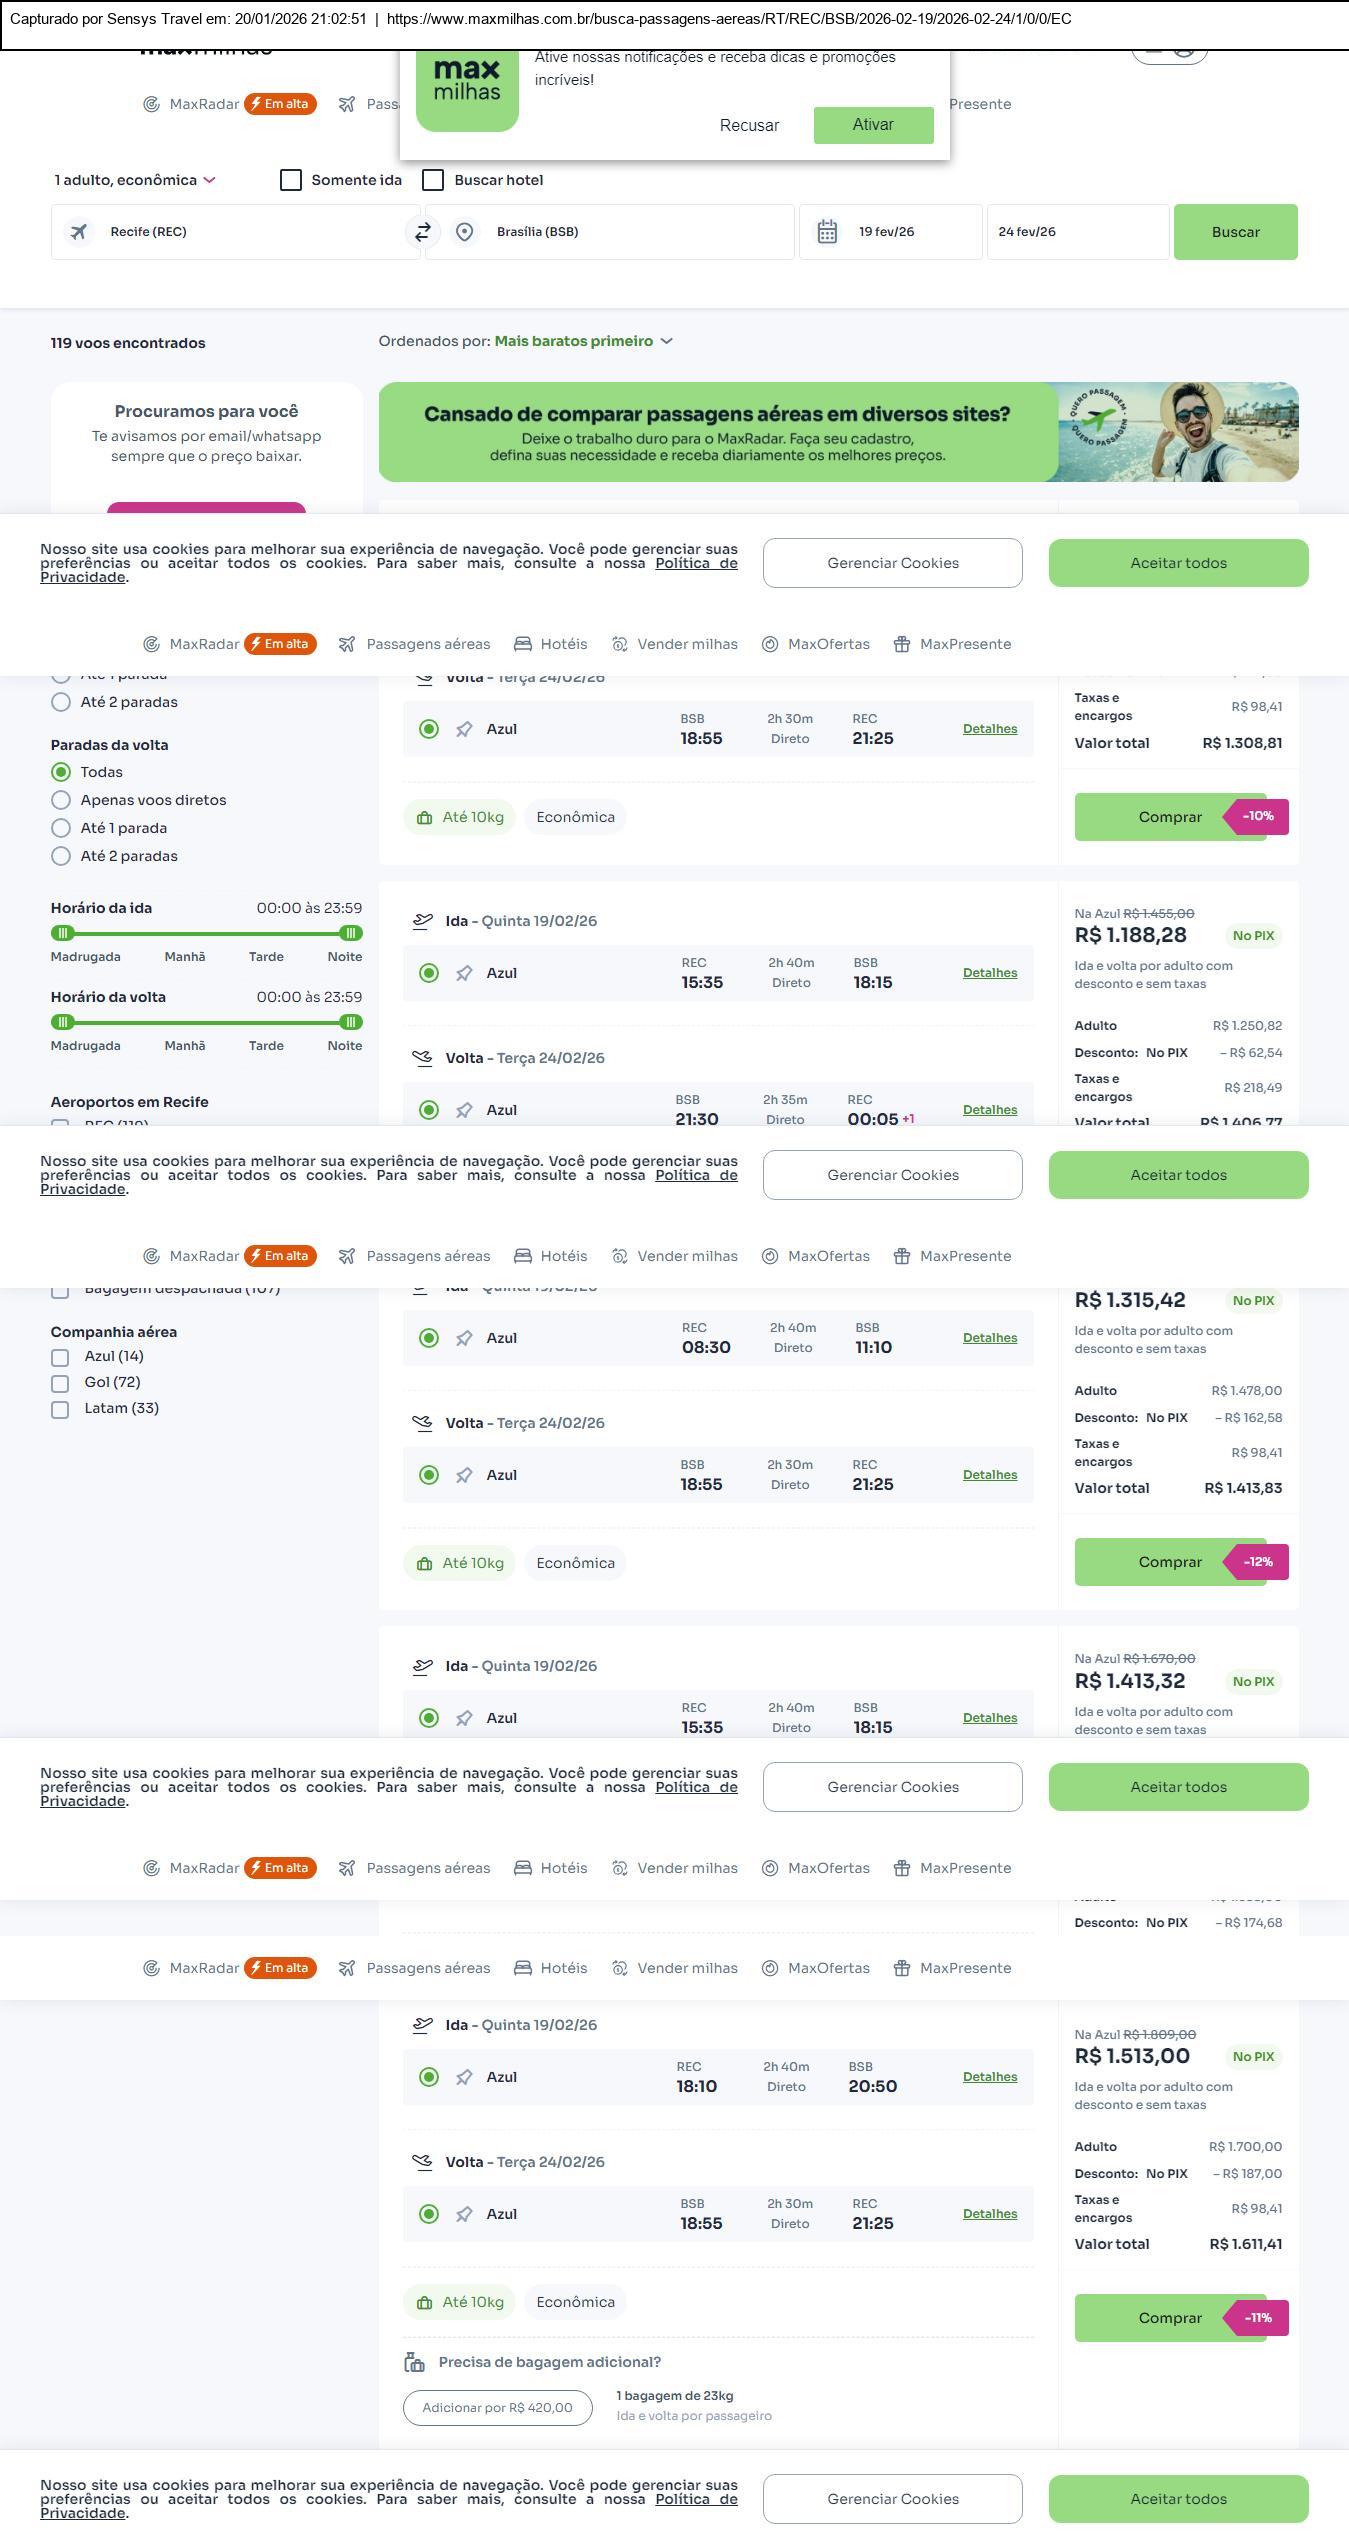Screen dimensions: 1349x2548
Task: Pin the Azul 18:10 REC departure flight
Action: (x=464, y=2077)
